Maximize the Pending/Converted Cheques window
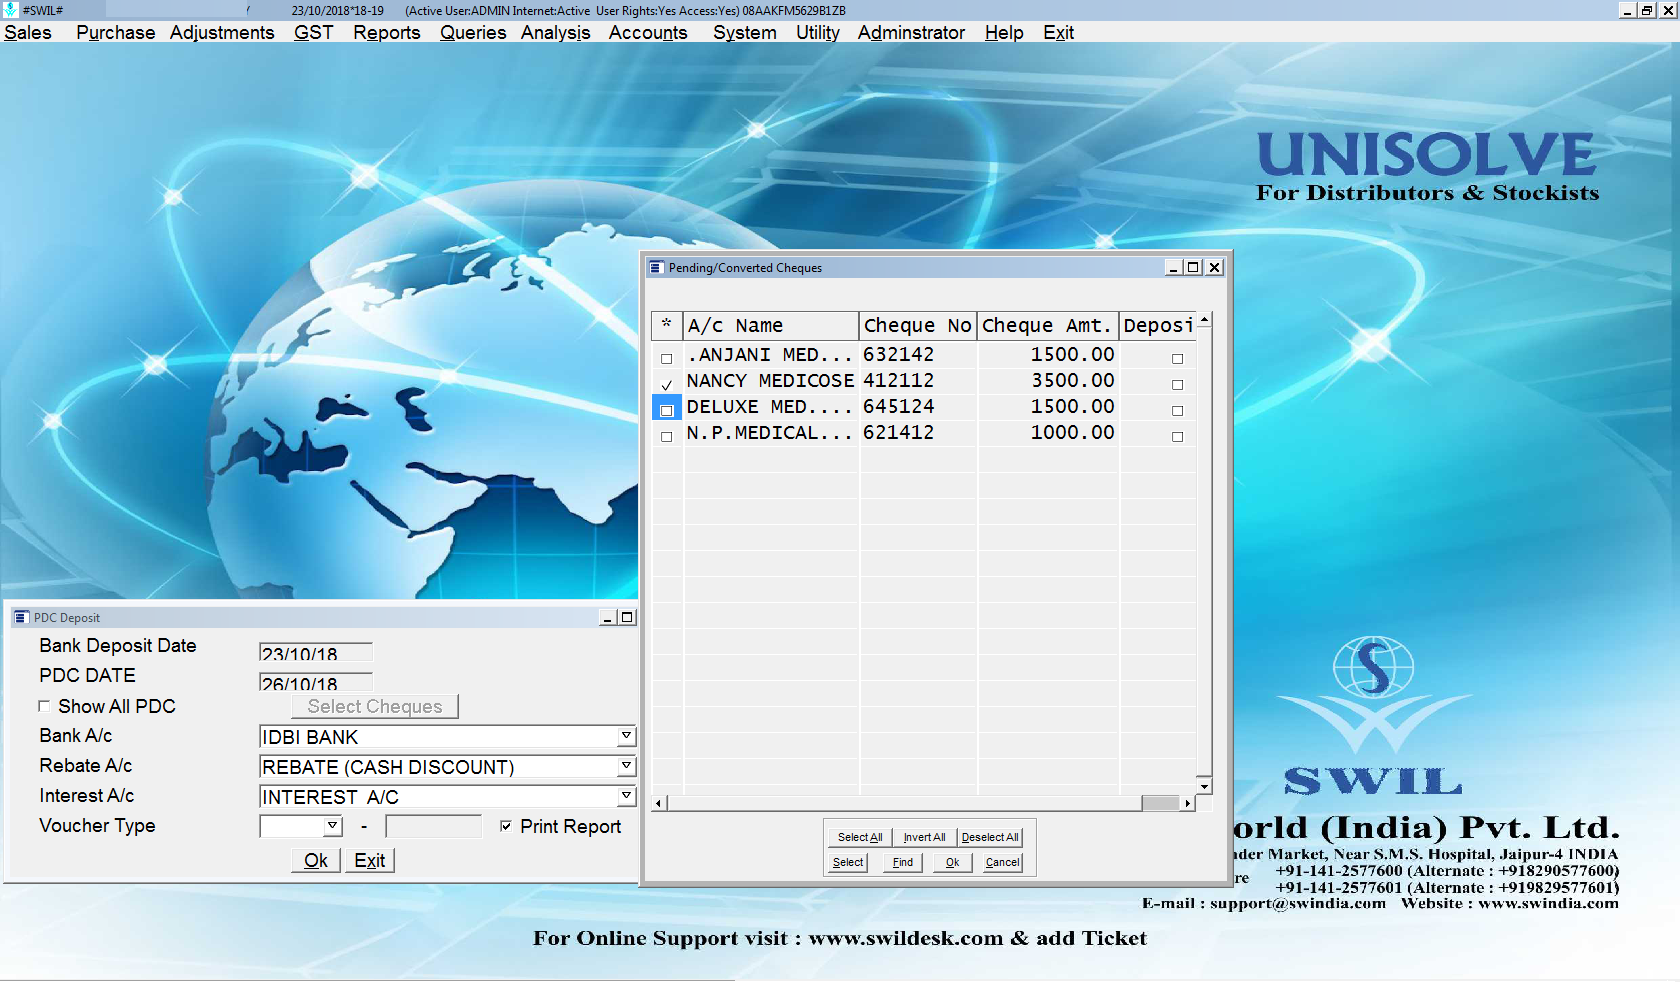Image resolution: width=1680 pixels, height=982 pixels. (x=1193, y=268)
